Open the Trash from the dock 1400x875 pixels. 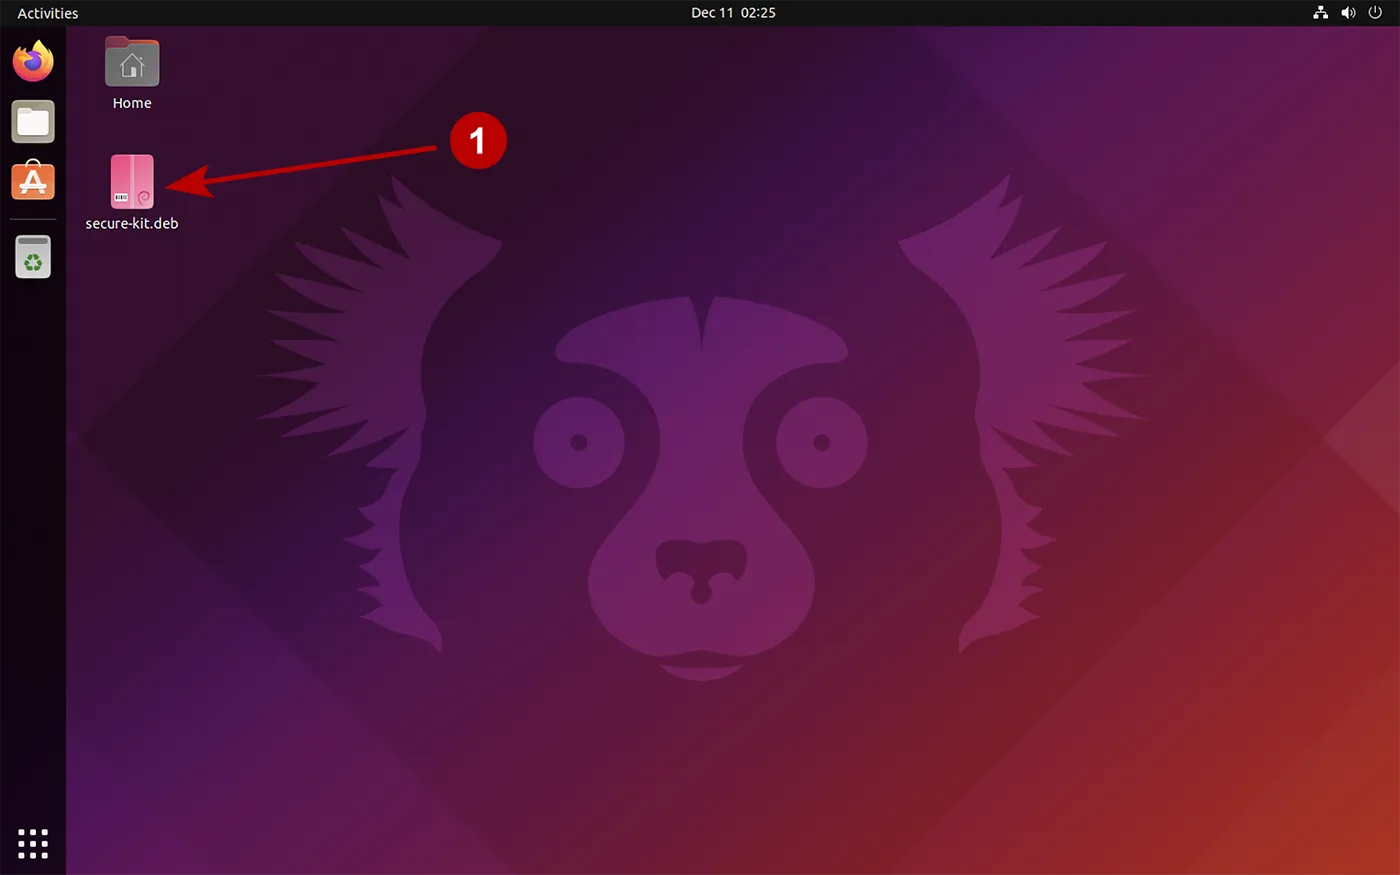coord(32,257)
